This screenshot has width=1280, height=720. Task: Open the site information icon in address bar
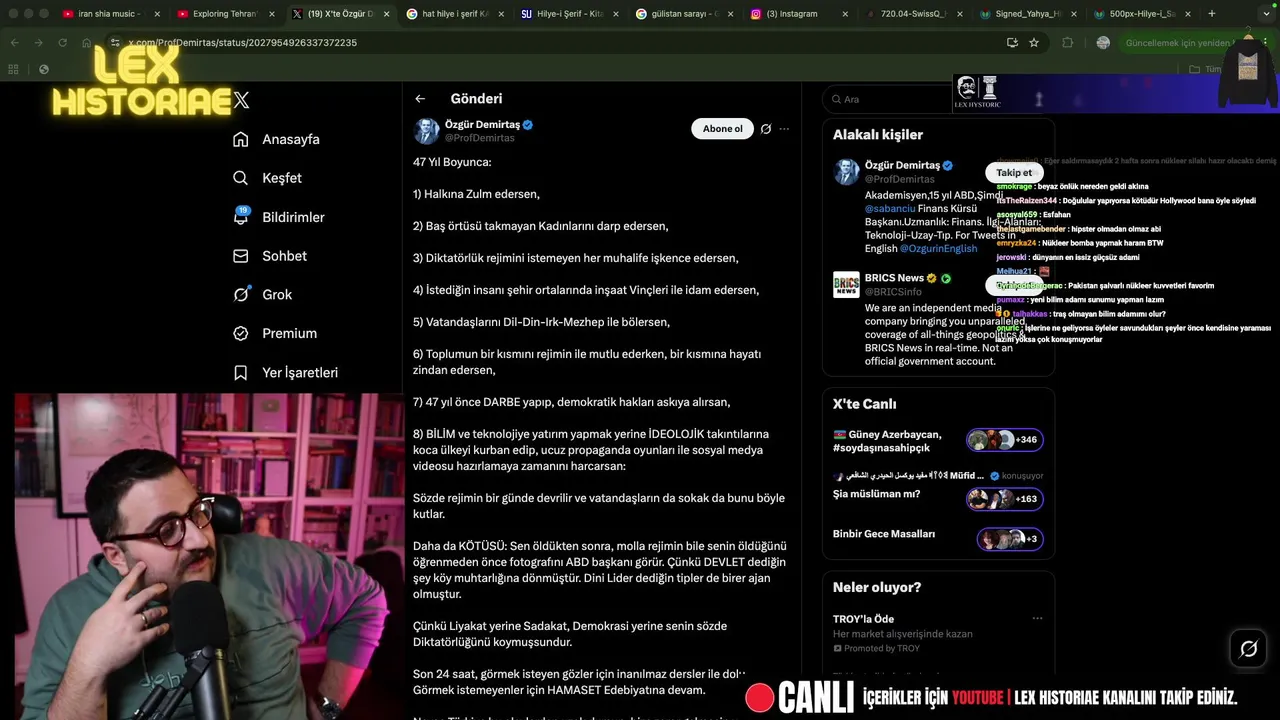pyautogui.click(x=115, y=43)
